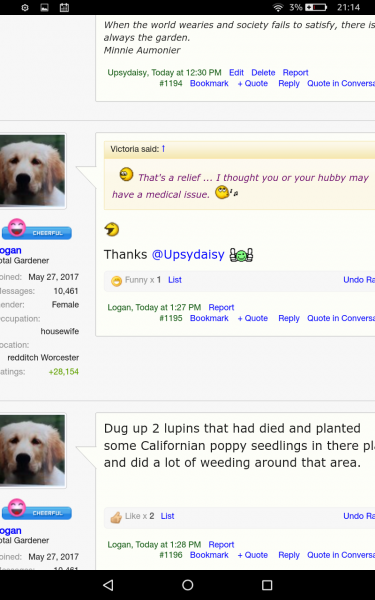This screenshot has width=375, height=600.
Task: Click ratings count +28,154
Action: pyautogui.click(x=64, y=372)
